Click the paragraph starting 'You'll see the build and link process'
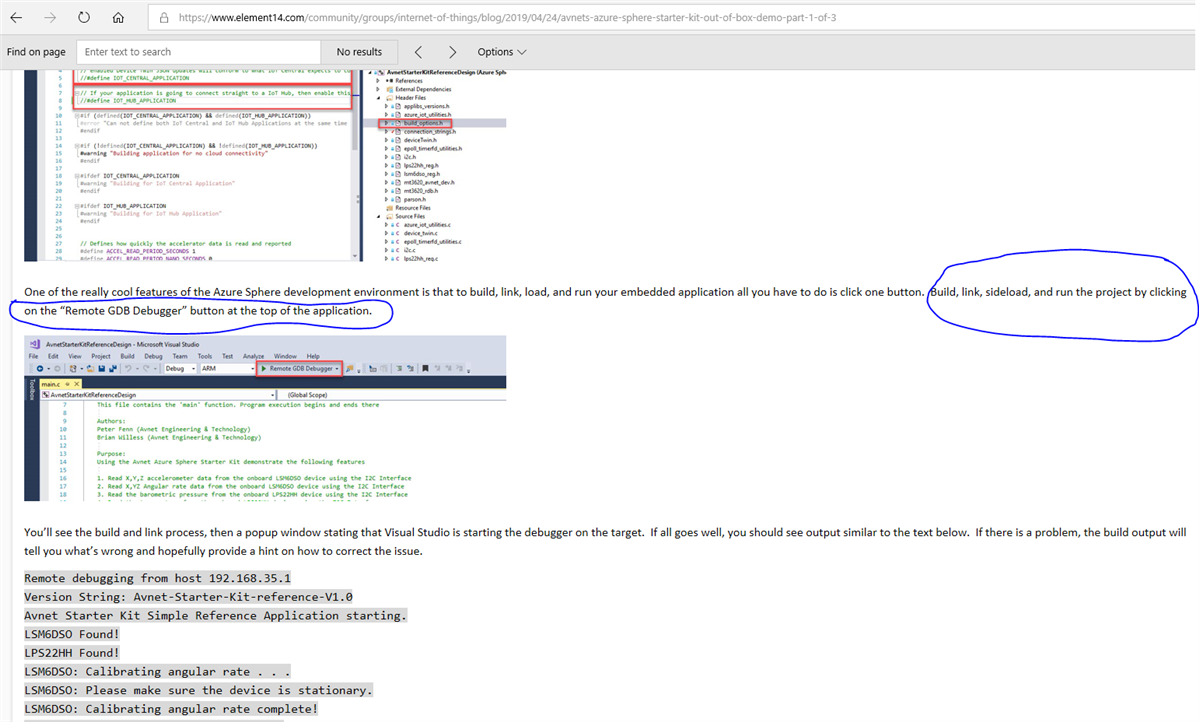The width and height of the screenshot is (1199, 722). click(x=605, y=542)
